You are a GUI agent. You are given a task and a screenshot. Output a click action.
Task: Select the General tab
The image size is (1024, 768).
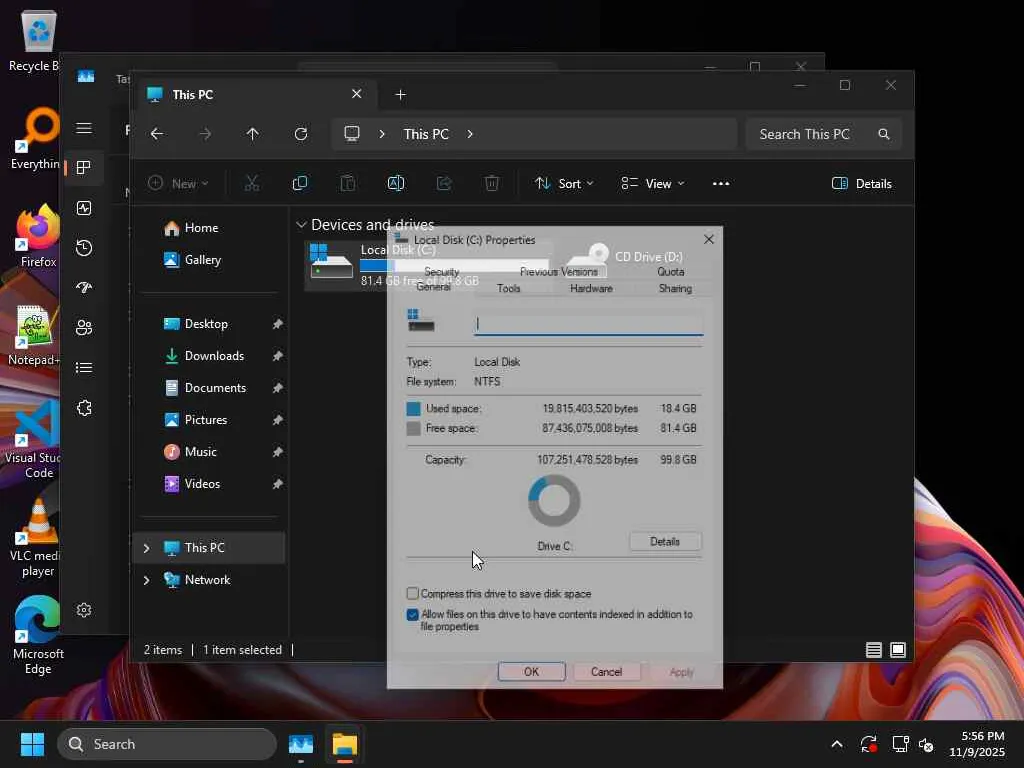click(x=434, y=287)
